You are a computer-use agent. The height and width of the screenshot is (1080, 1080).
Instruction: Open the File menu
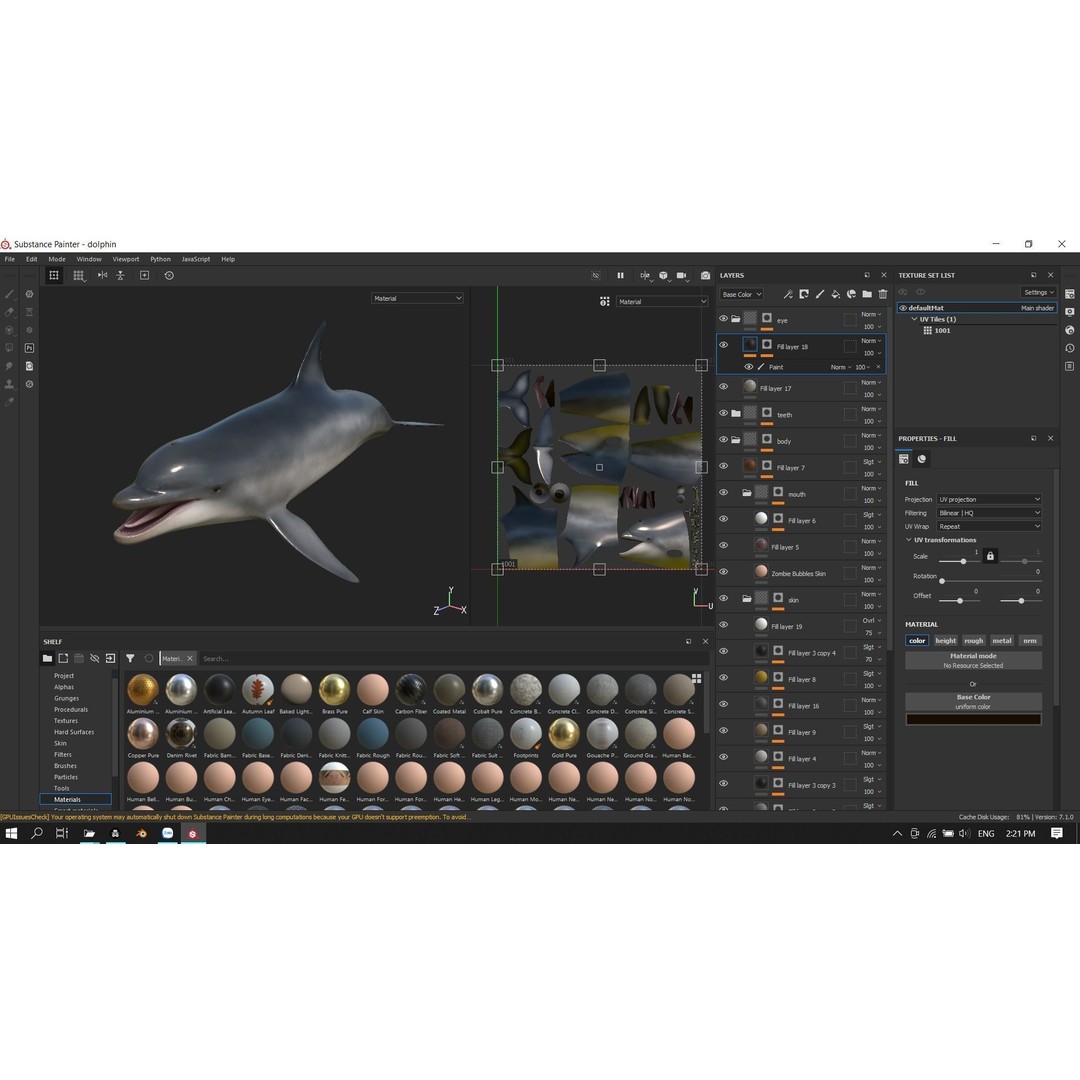point(10,259)
